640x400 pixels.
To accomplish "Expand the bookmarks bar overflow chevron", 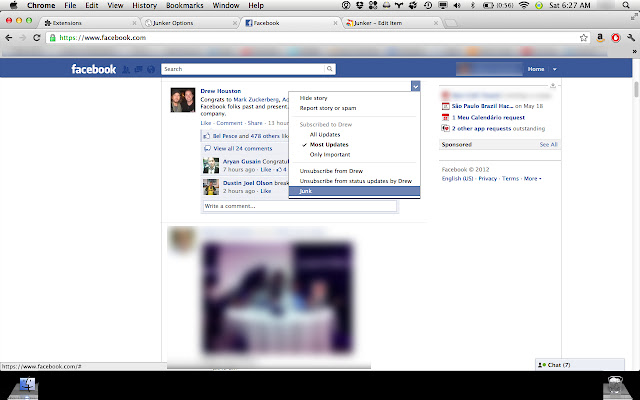I will (634, 51).
